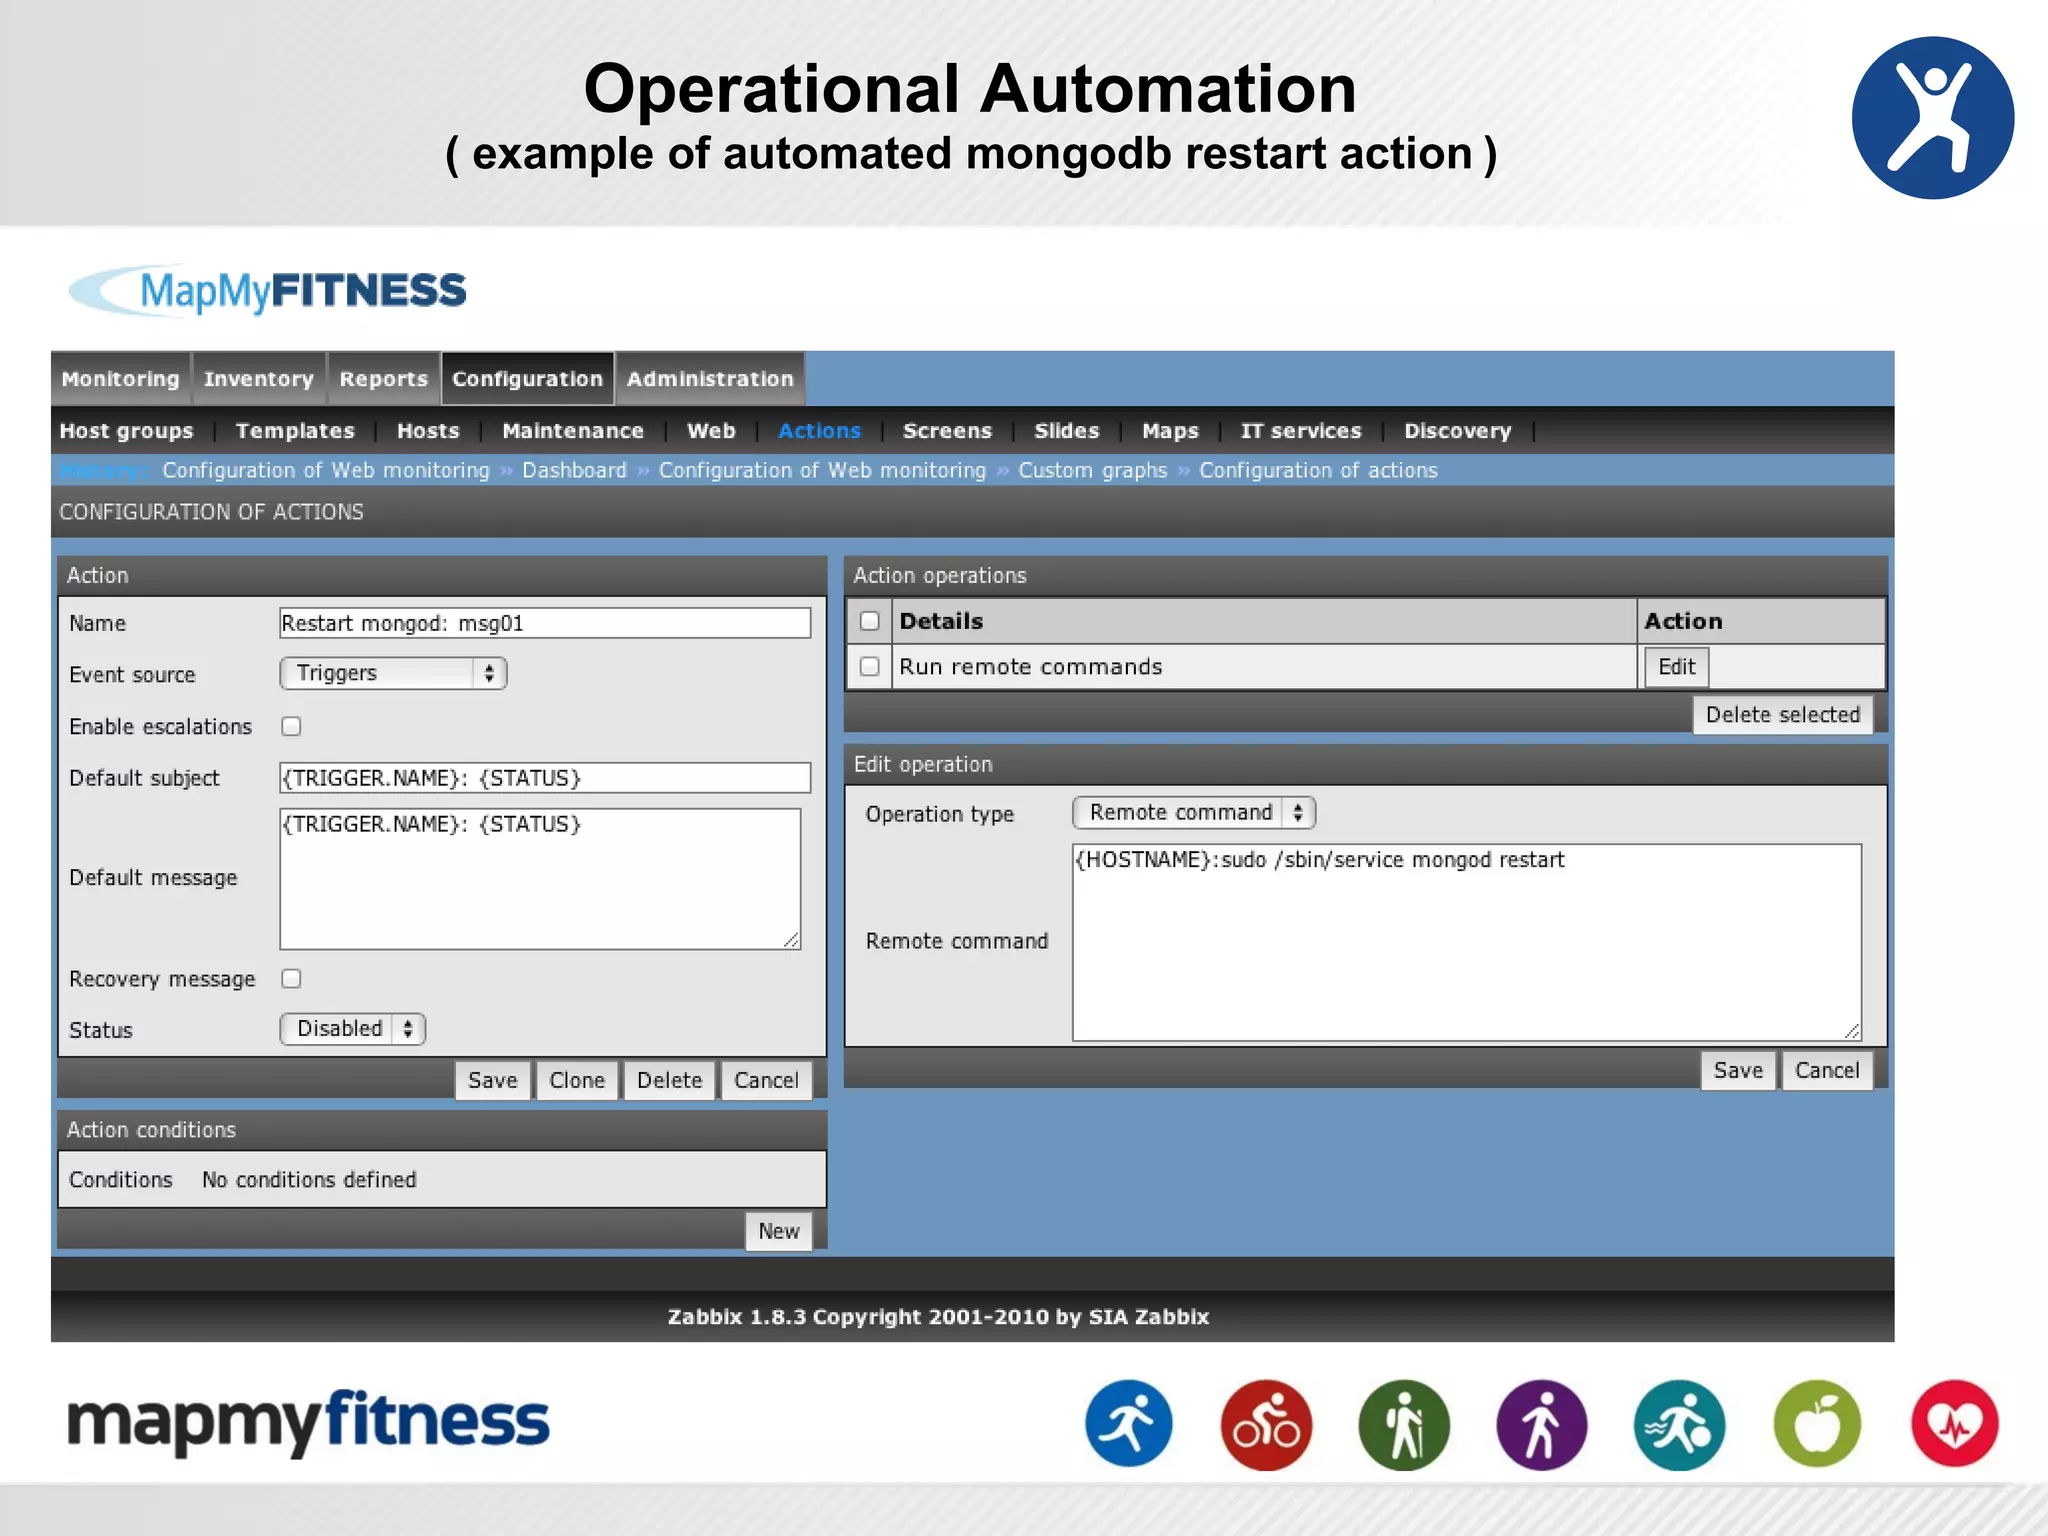This screenshot has width=2048, height=1536.
Task: Click the Default message text area
Action: tap(540, 878)
